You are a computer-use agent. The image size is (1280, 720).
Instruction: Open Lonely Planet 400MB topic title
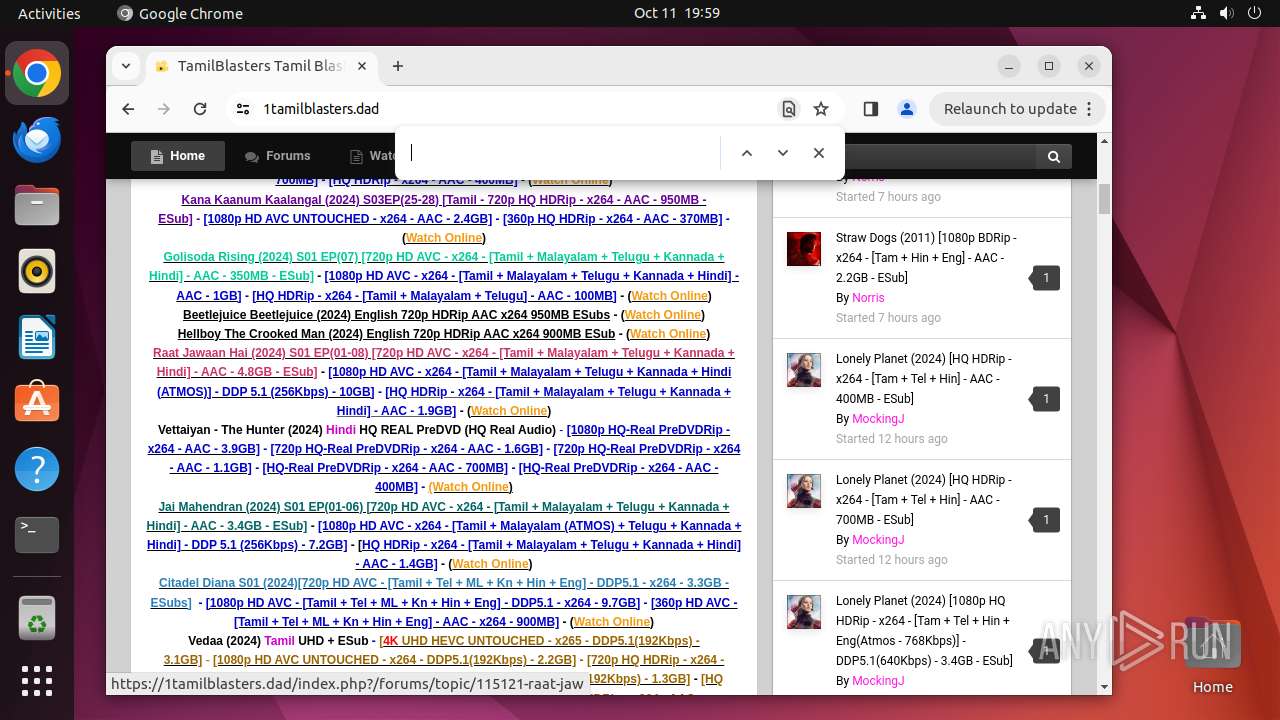tap(923, 379)
